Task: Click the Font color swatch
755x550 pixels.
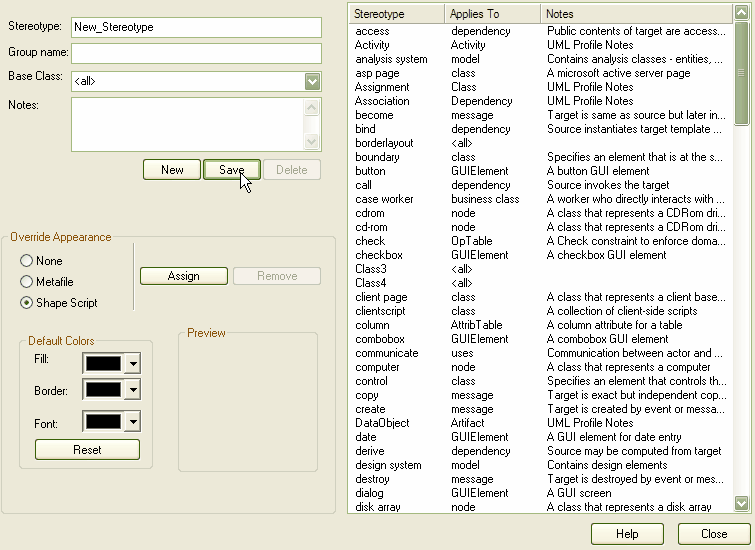Action: coord(104,423)
